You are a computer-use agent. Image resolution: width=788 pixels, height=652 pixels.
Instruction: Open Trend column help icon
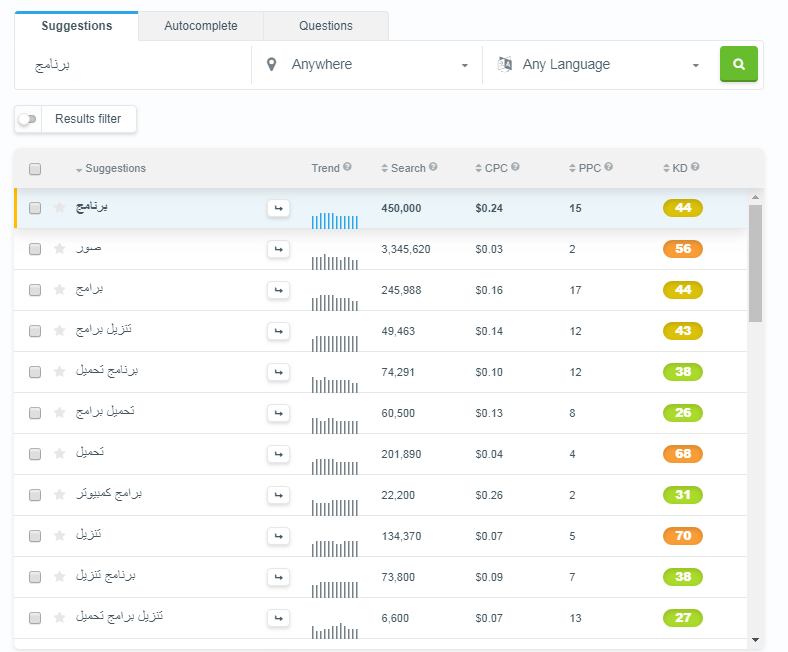tap(347, 167)
